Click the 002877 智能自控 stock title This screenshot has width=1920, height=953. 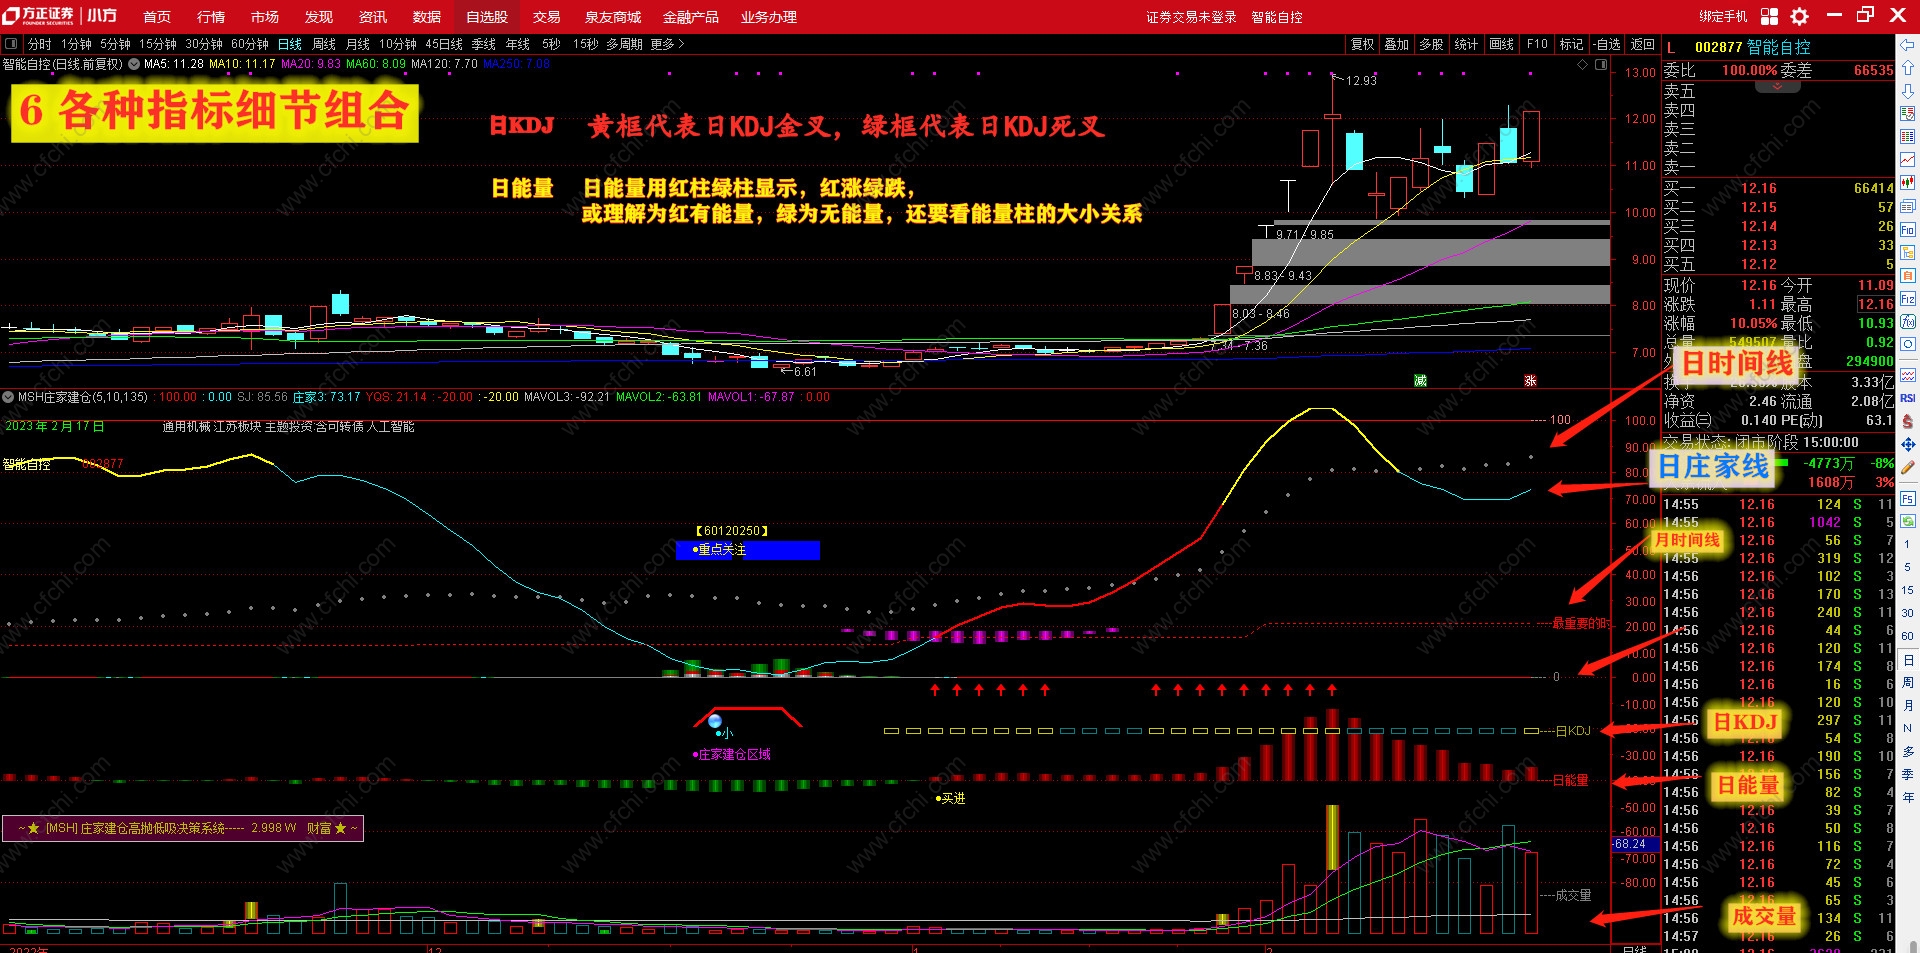point(1752,47)
